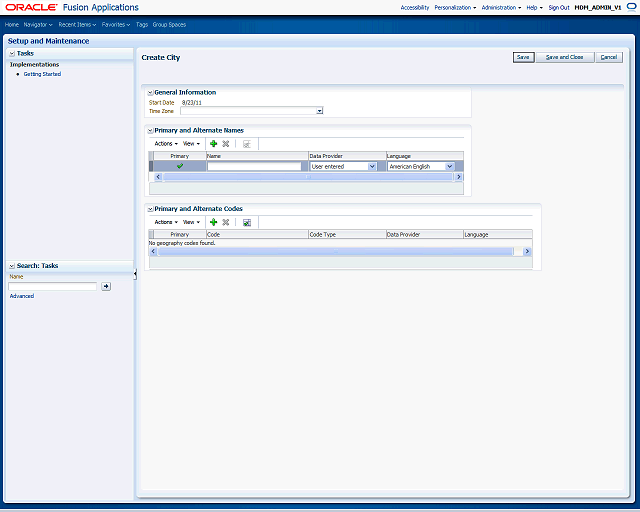Viewport: 640px width, 512px height.
Task: Click the Language column header in names table
Action: click(425, 156)
